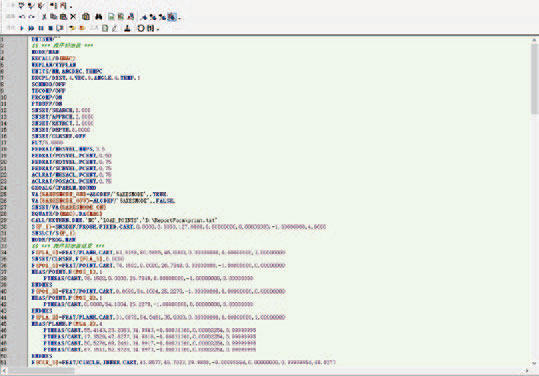Click the Redo arrow in toolbar
Image resolution: width=539 pixels, height=376 pixels.
coord(32,16)
